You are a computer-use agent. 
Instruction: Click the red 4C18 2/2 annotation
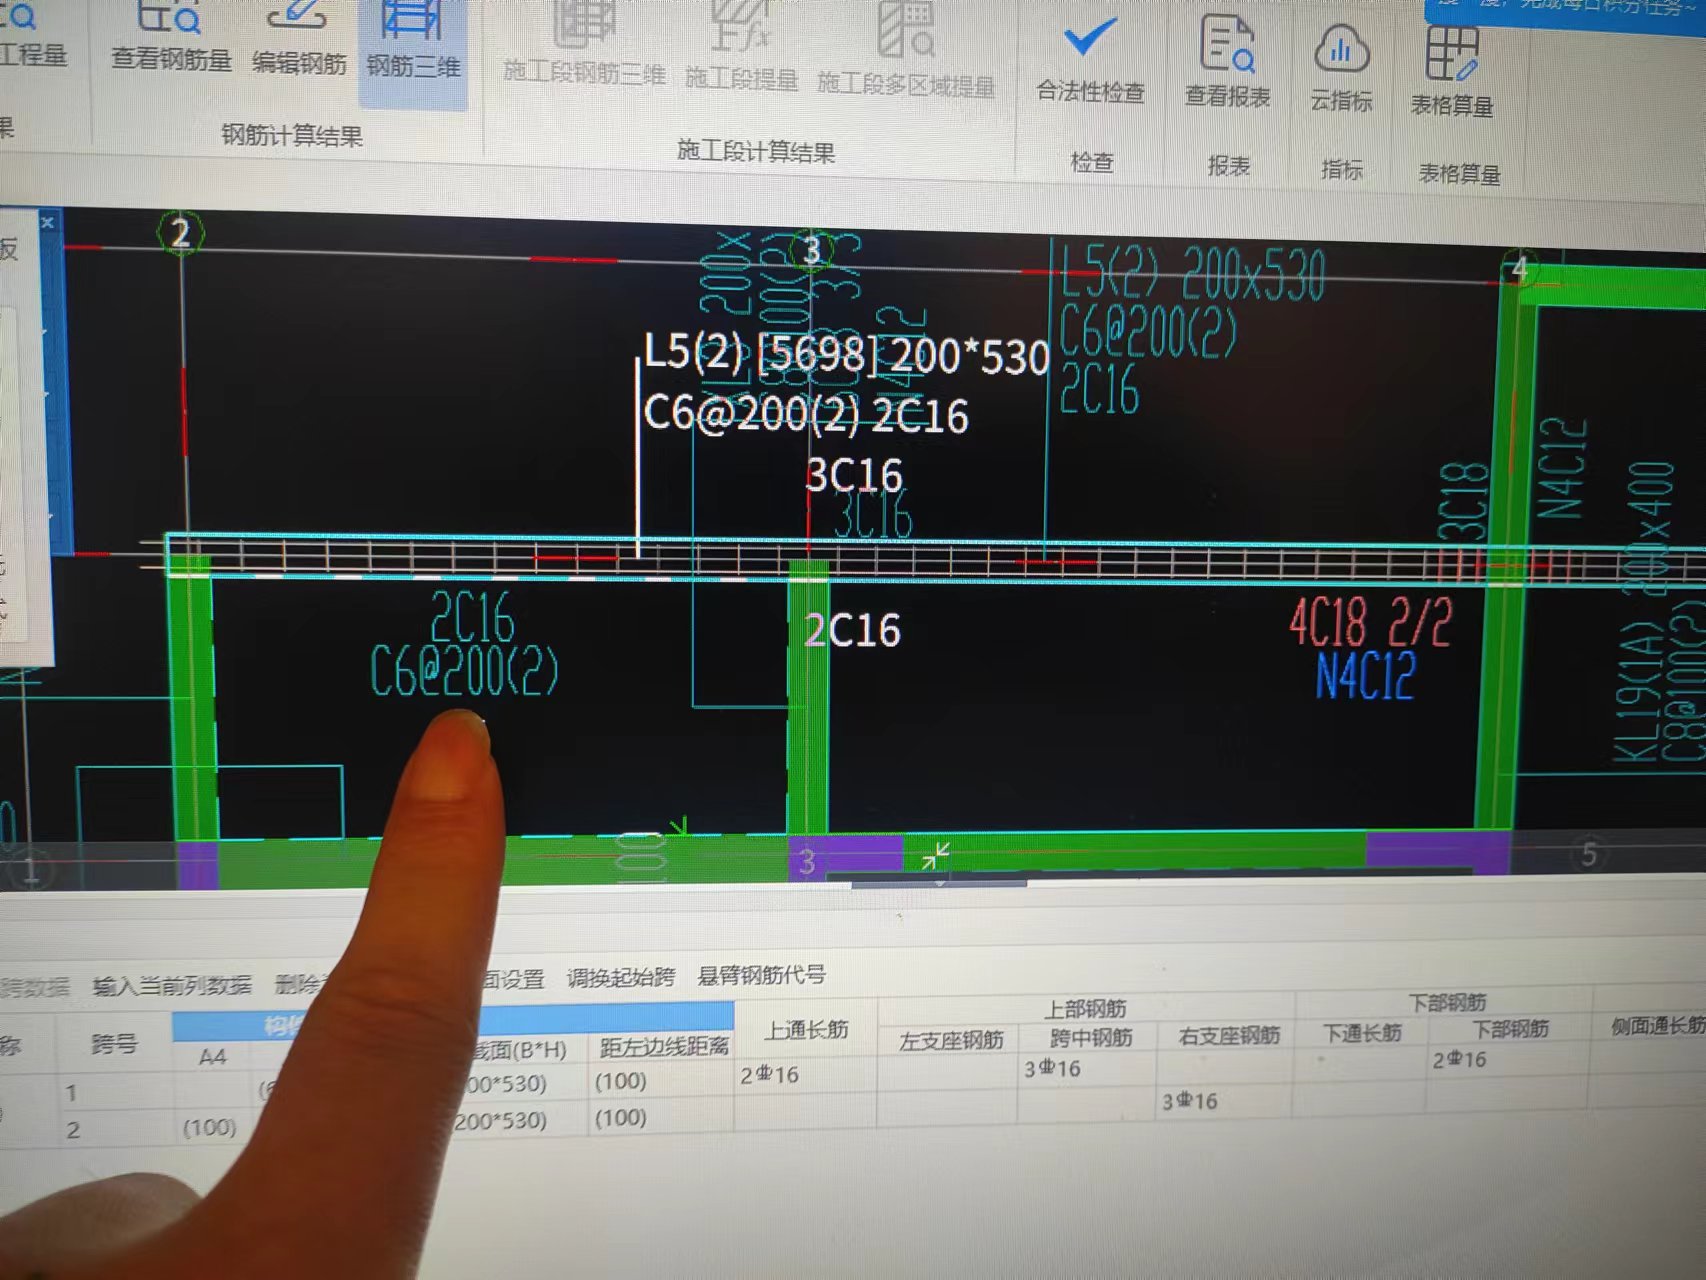(x=1370, y=624)
